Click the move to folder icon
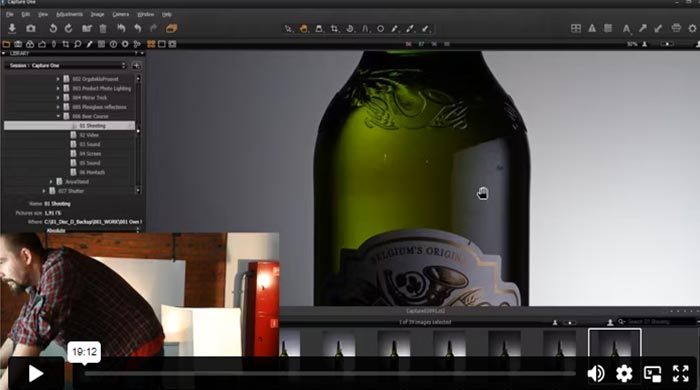The width and height of the screenshot is (700, 390). (x=87, y=29)
